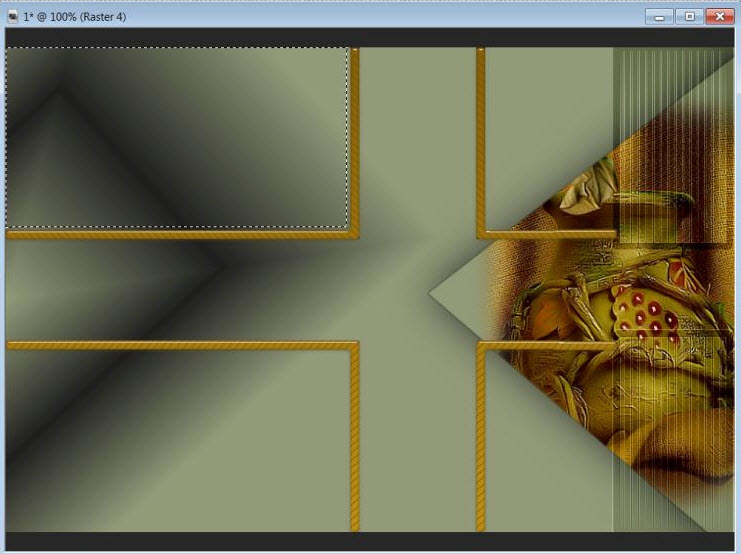Close the image window
Viewport: 741px width, 554px height.
click(720, 17)
